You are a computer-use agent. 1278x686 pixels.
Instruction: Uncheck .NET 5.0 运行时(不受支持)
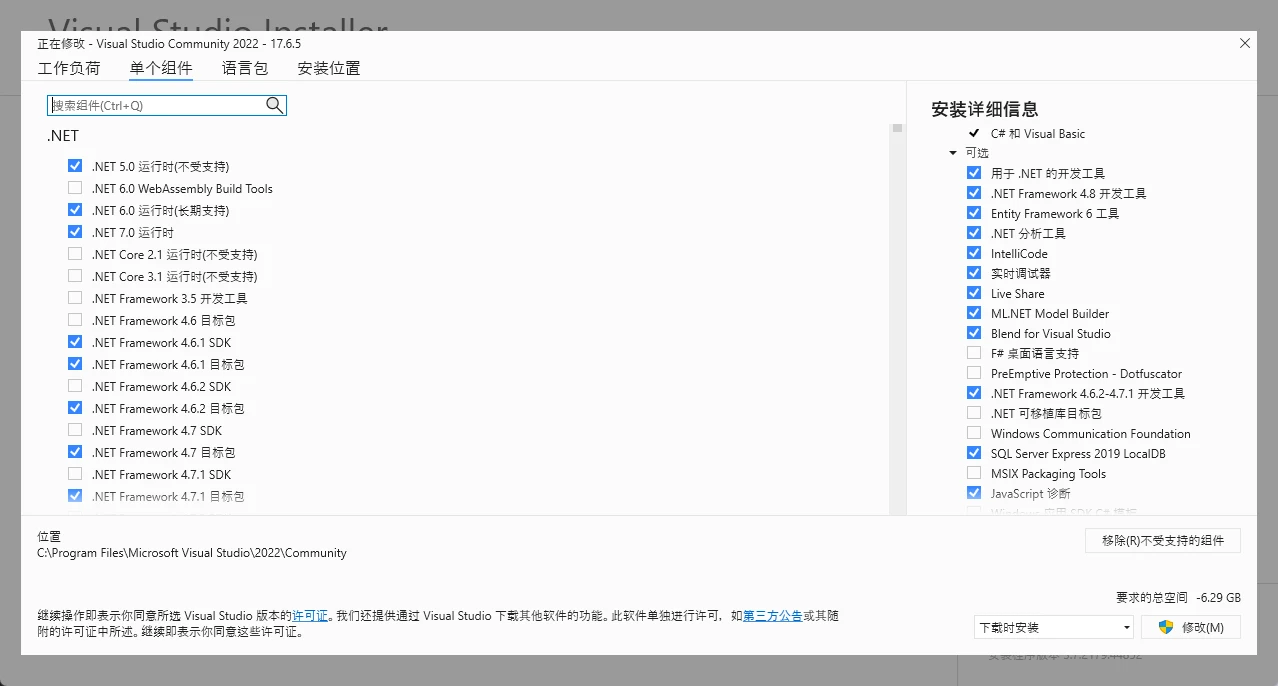click(75, 166)
